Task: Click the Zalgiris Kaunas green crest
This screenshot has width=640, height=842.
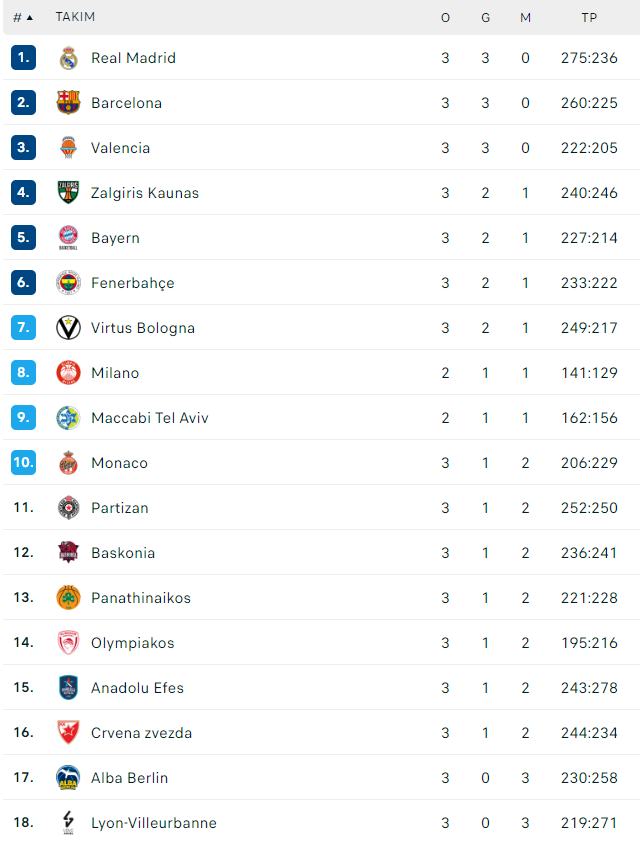Action: point(68,192)
